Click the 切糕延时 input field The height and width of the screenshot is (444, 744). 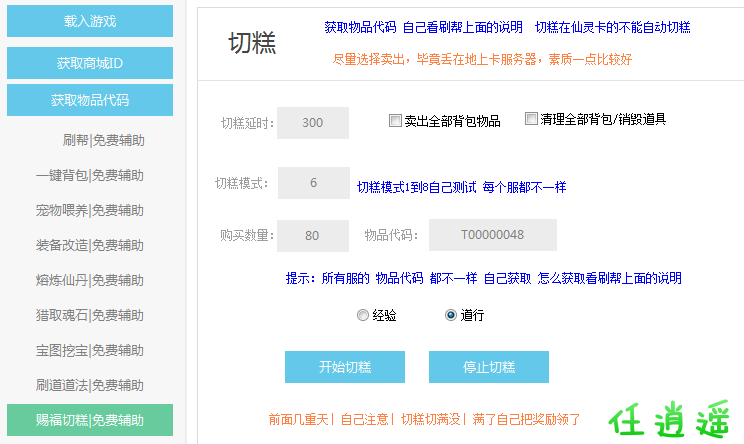tap(312, 123)
